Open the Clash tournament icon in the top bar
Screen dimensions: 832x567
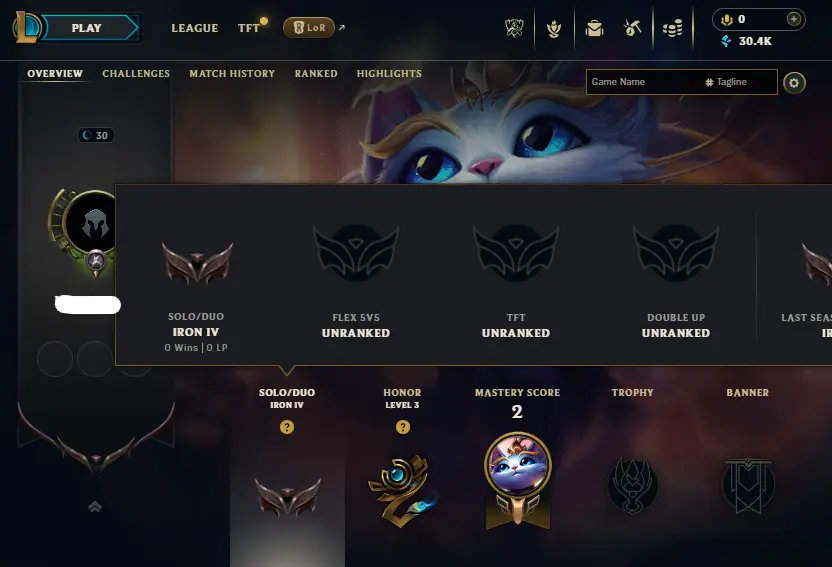pyautogui.click(x=514, y=28)
